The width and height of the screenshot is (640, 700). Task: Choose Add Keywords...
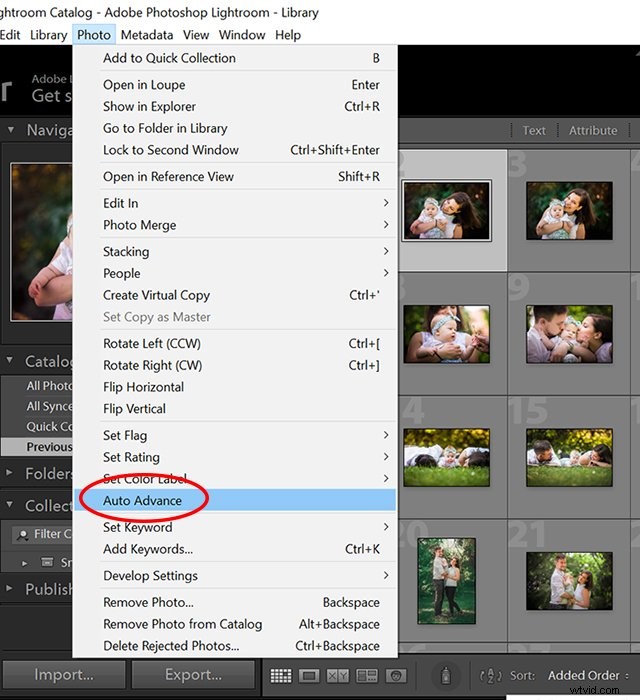pyautogui.click(x=235, y=549)
